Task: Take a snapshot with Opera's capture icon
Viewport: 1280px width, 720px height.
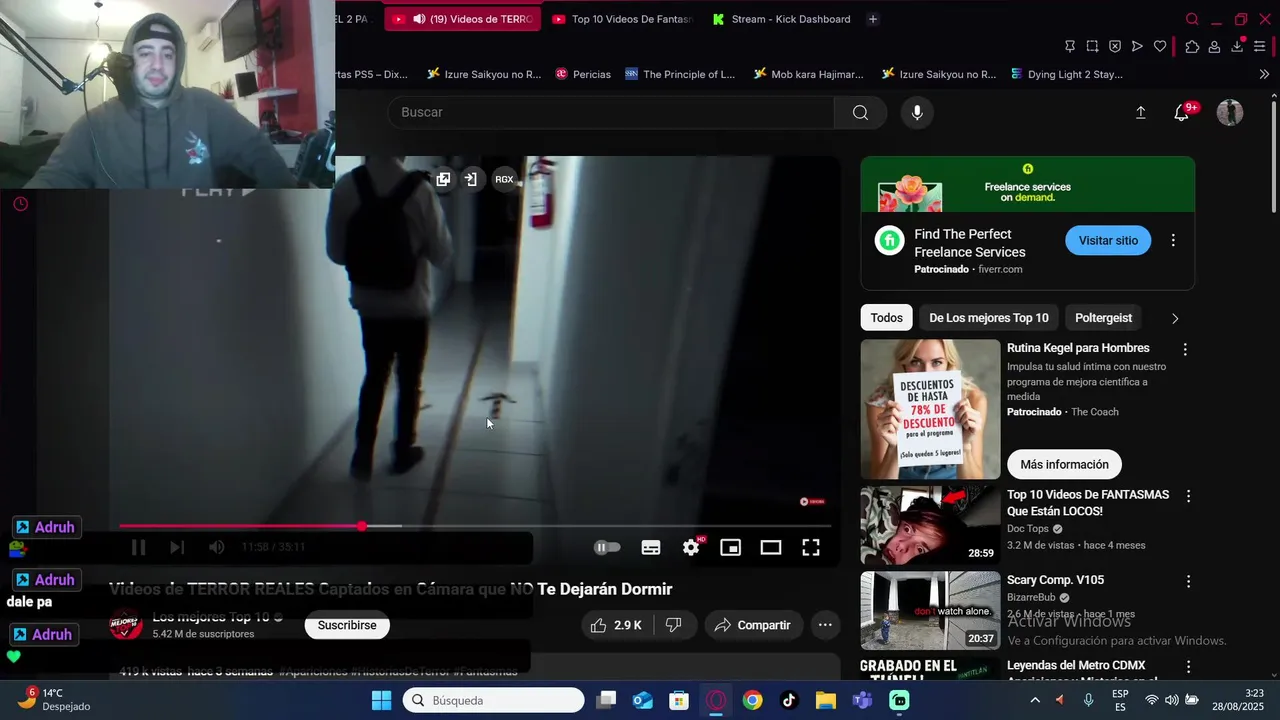Action: pos(1092,46)
